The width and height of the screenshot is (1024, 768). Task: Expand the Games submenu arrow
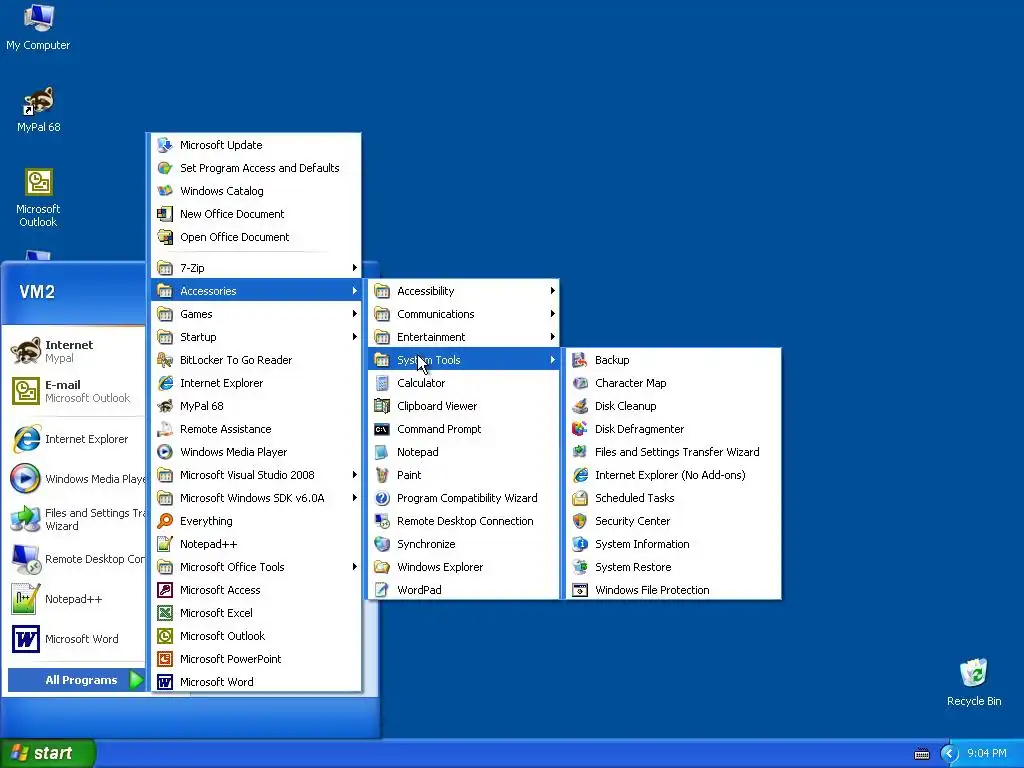355,314
